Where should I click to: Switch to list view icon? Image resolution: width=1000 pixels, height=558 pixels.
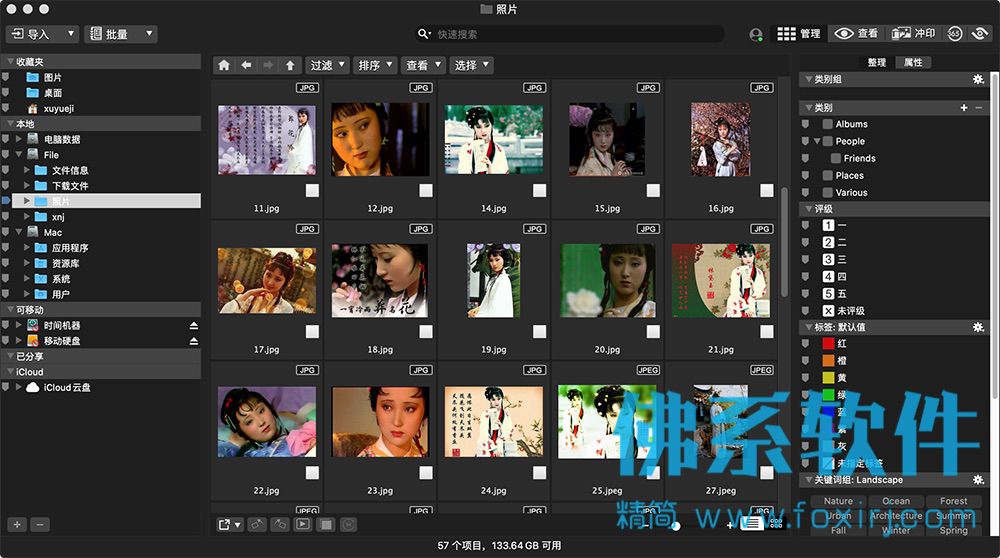pos(753,524)
